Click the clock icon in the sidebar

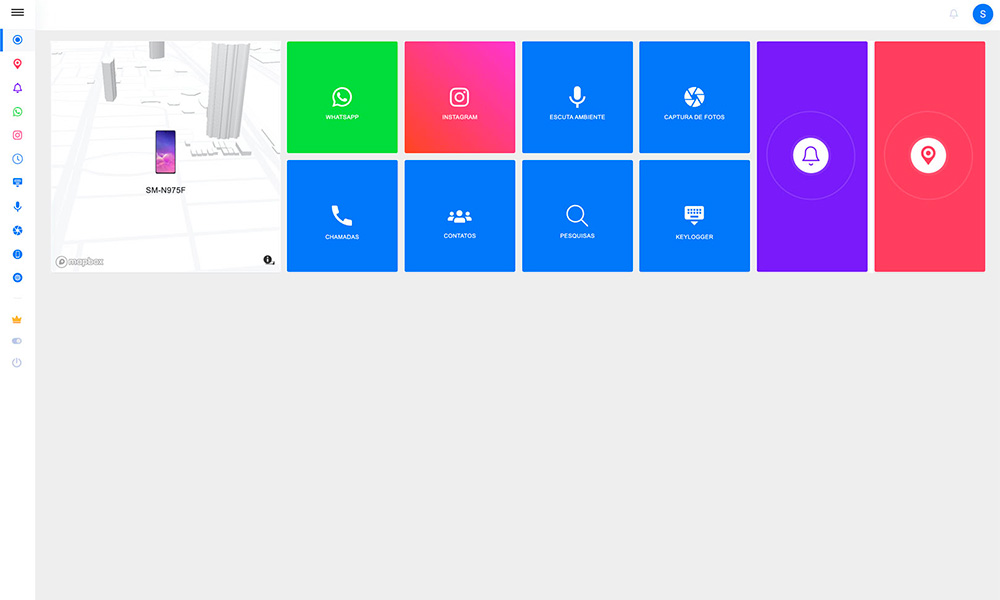pos(17,159)
